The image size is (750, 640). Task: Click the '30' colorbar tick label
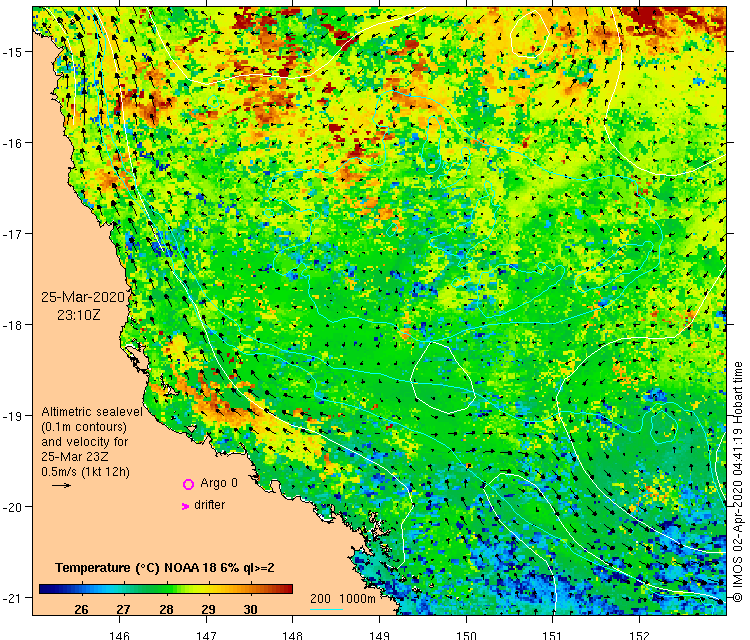point(251,609)
